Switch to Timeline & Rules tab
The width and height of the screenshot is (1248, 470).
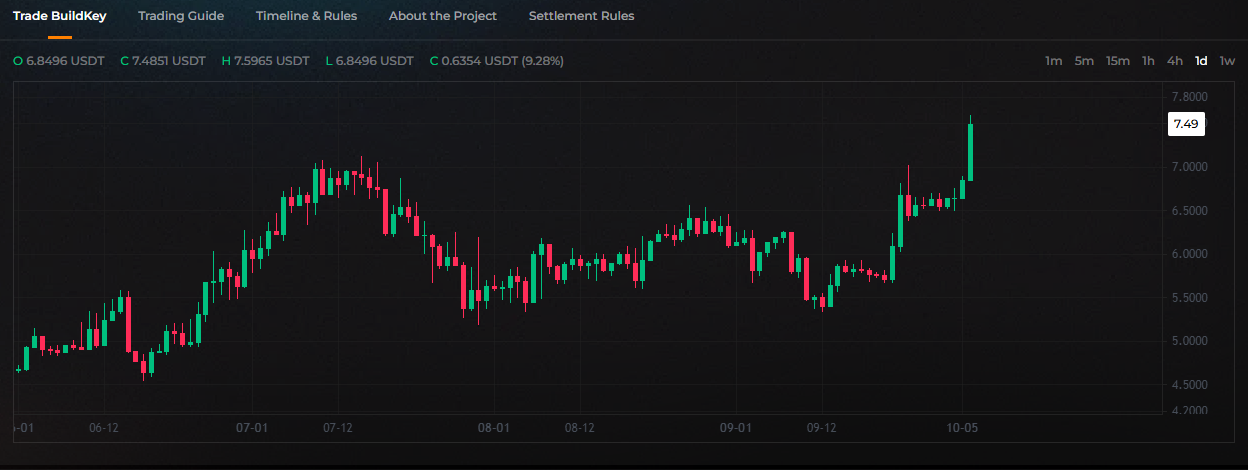point(306,16)
